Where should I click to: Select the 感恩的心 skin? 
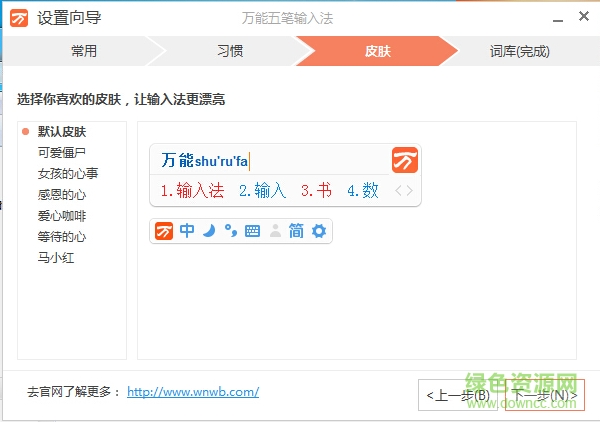click(62, 195)
